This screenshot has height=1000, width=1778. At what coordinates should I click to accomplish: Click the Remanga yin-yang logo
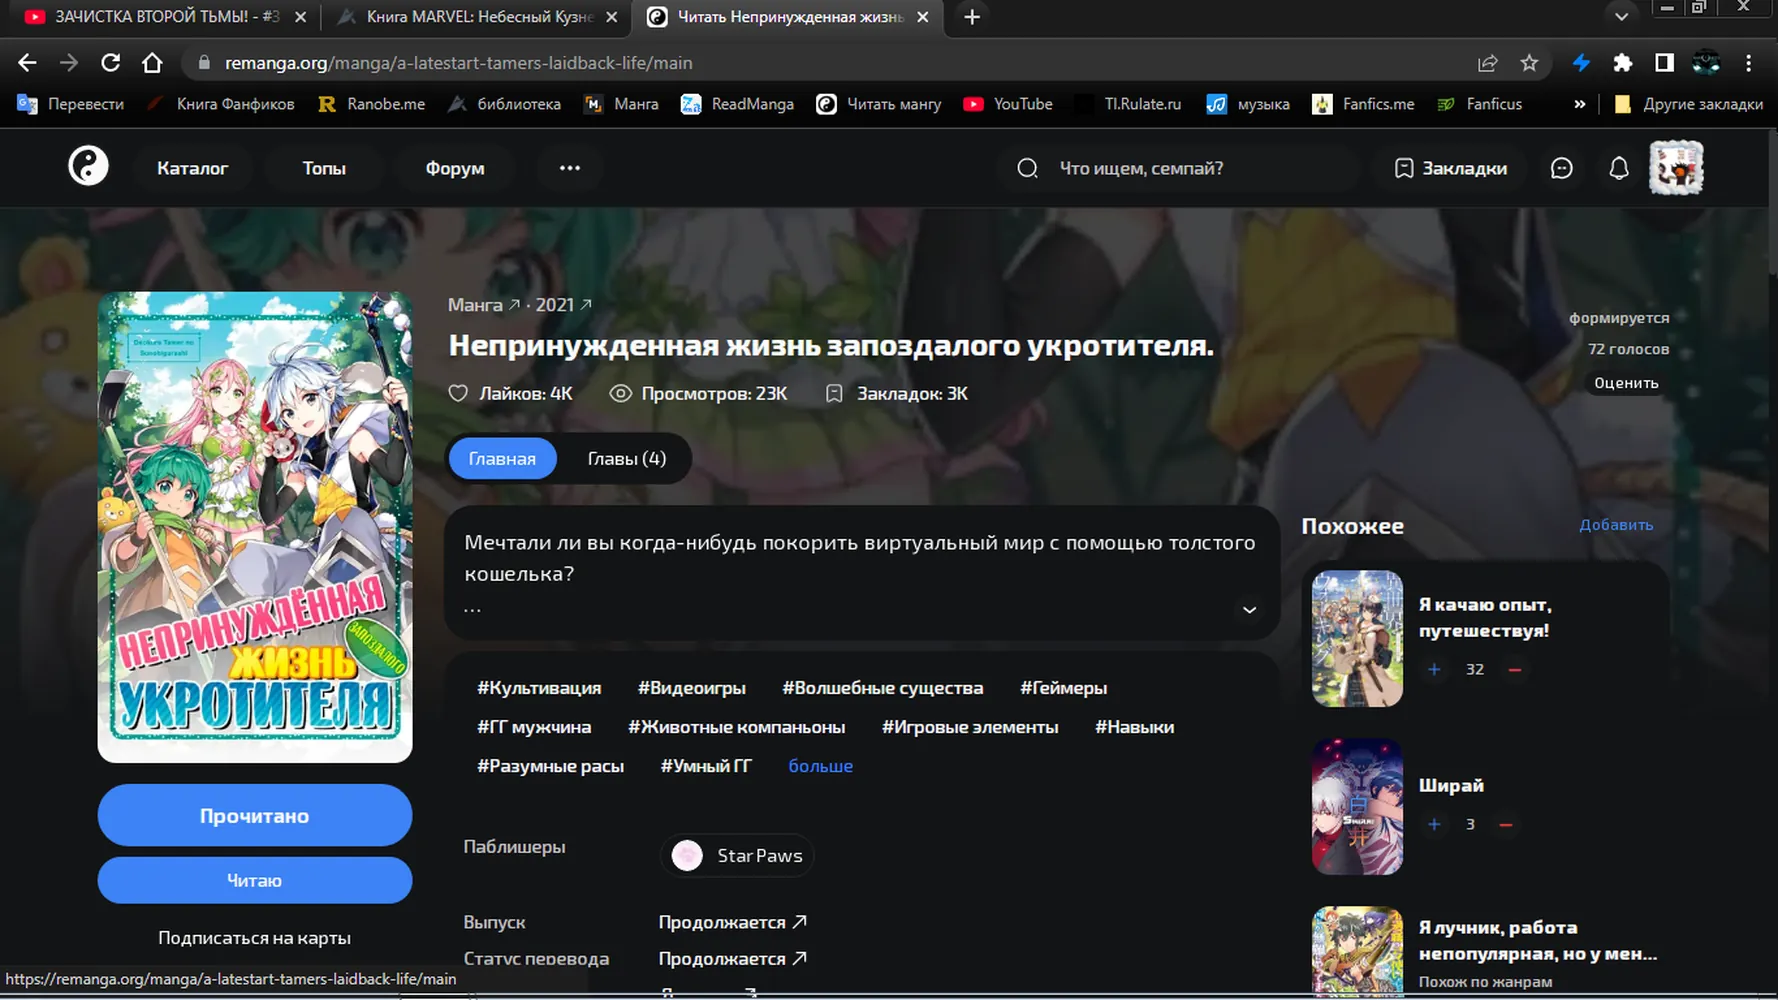88,167
